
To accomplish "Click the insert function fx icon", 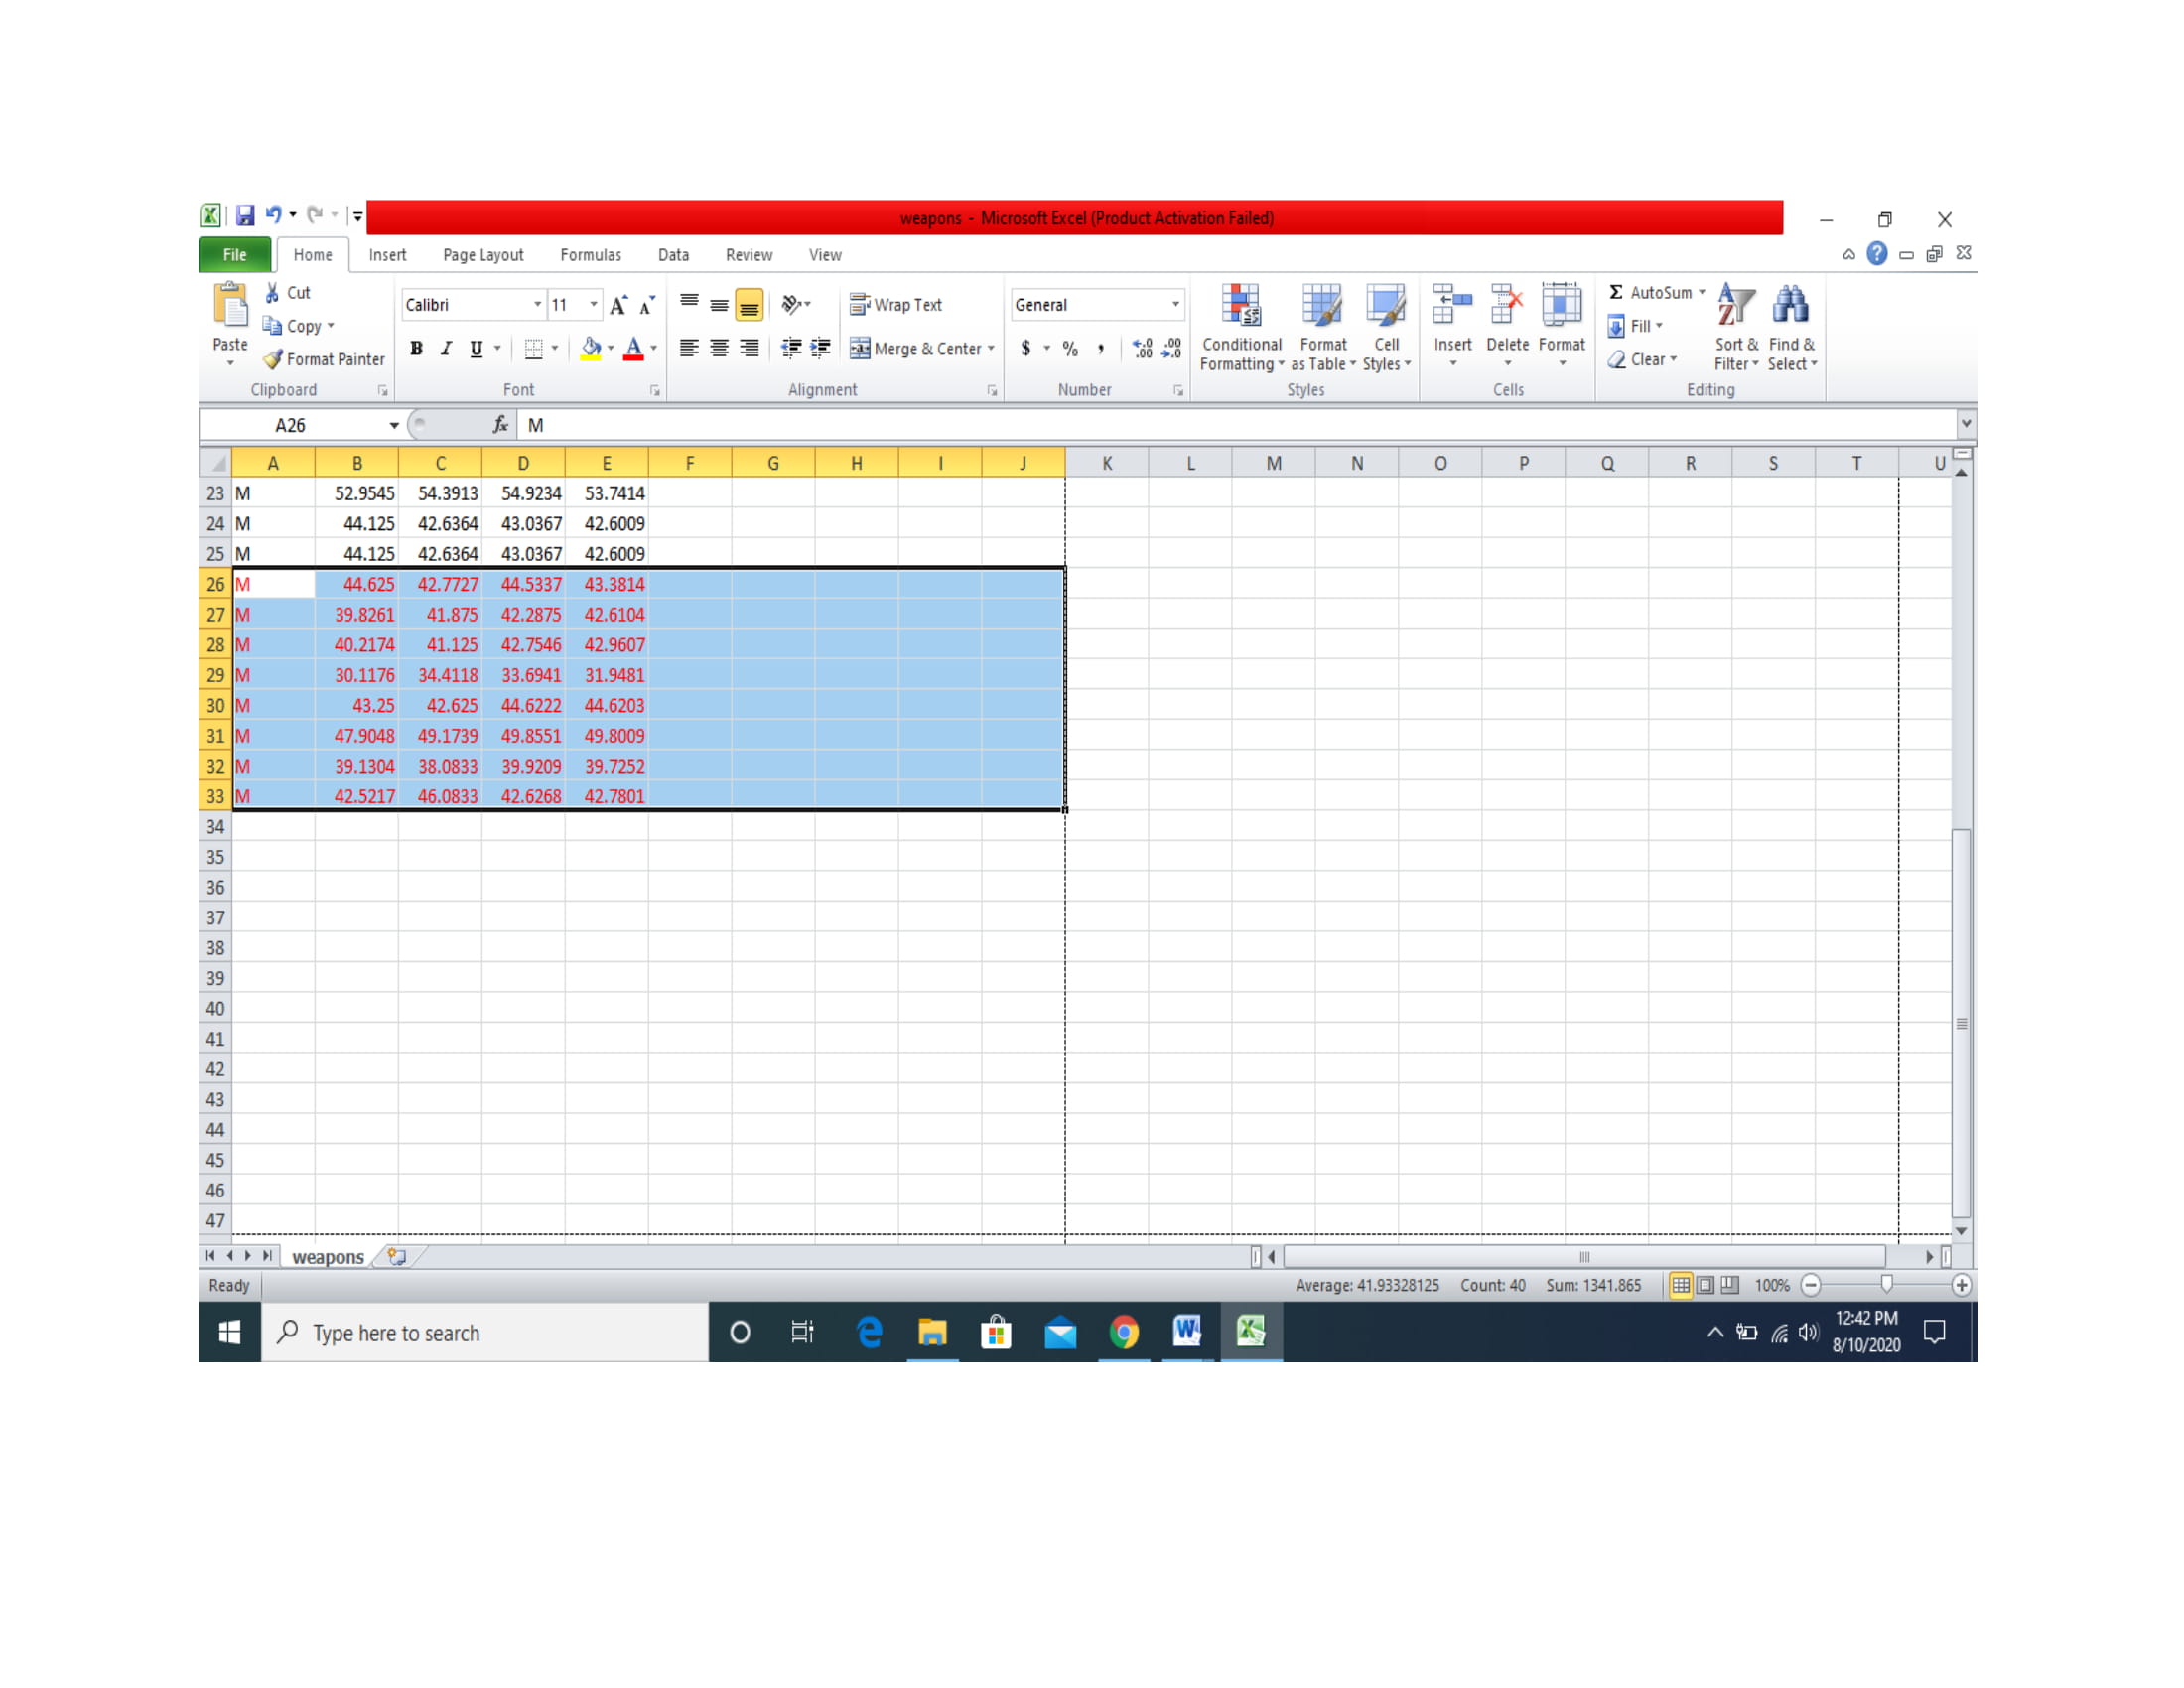I will (500, 425).
